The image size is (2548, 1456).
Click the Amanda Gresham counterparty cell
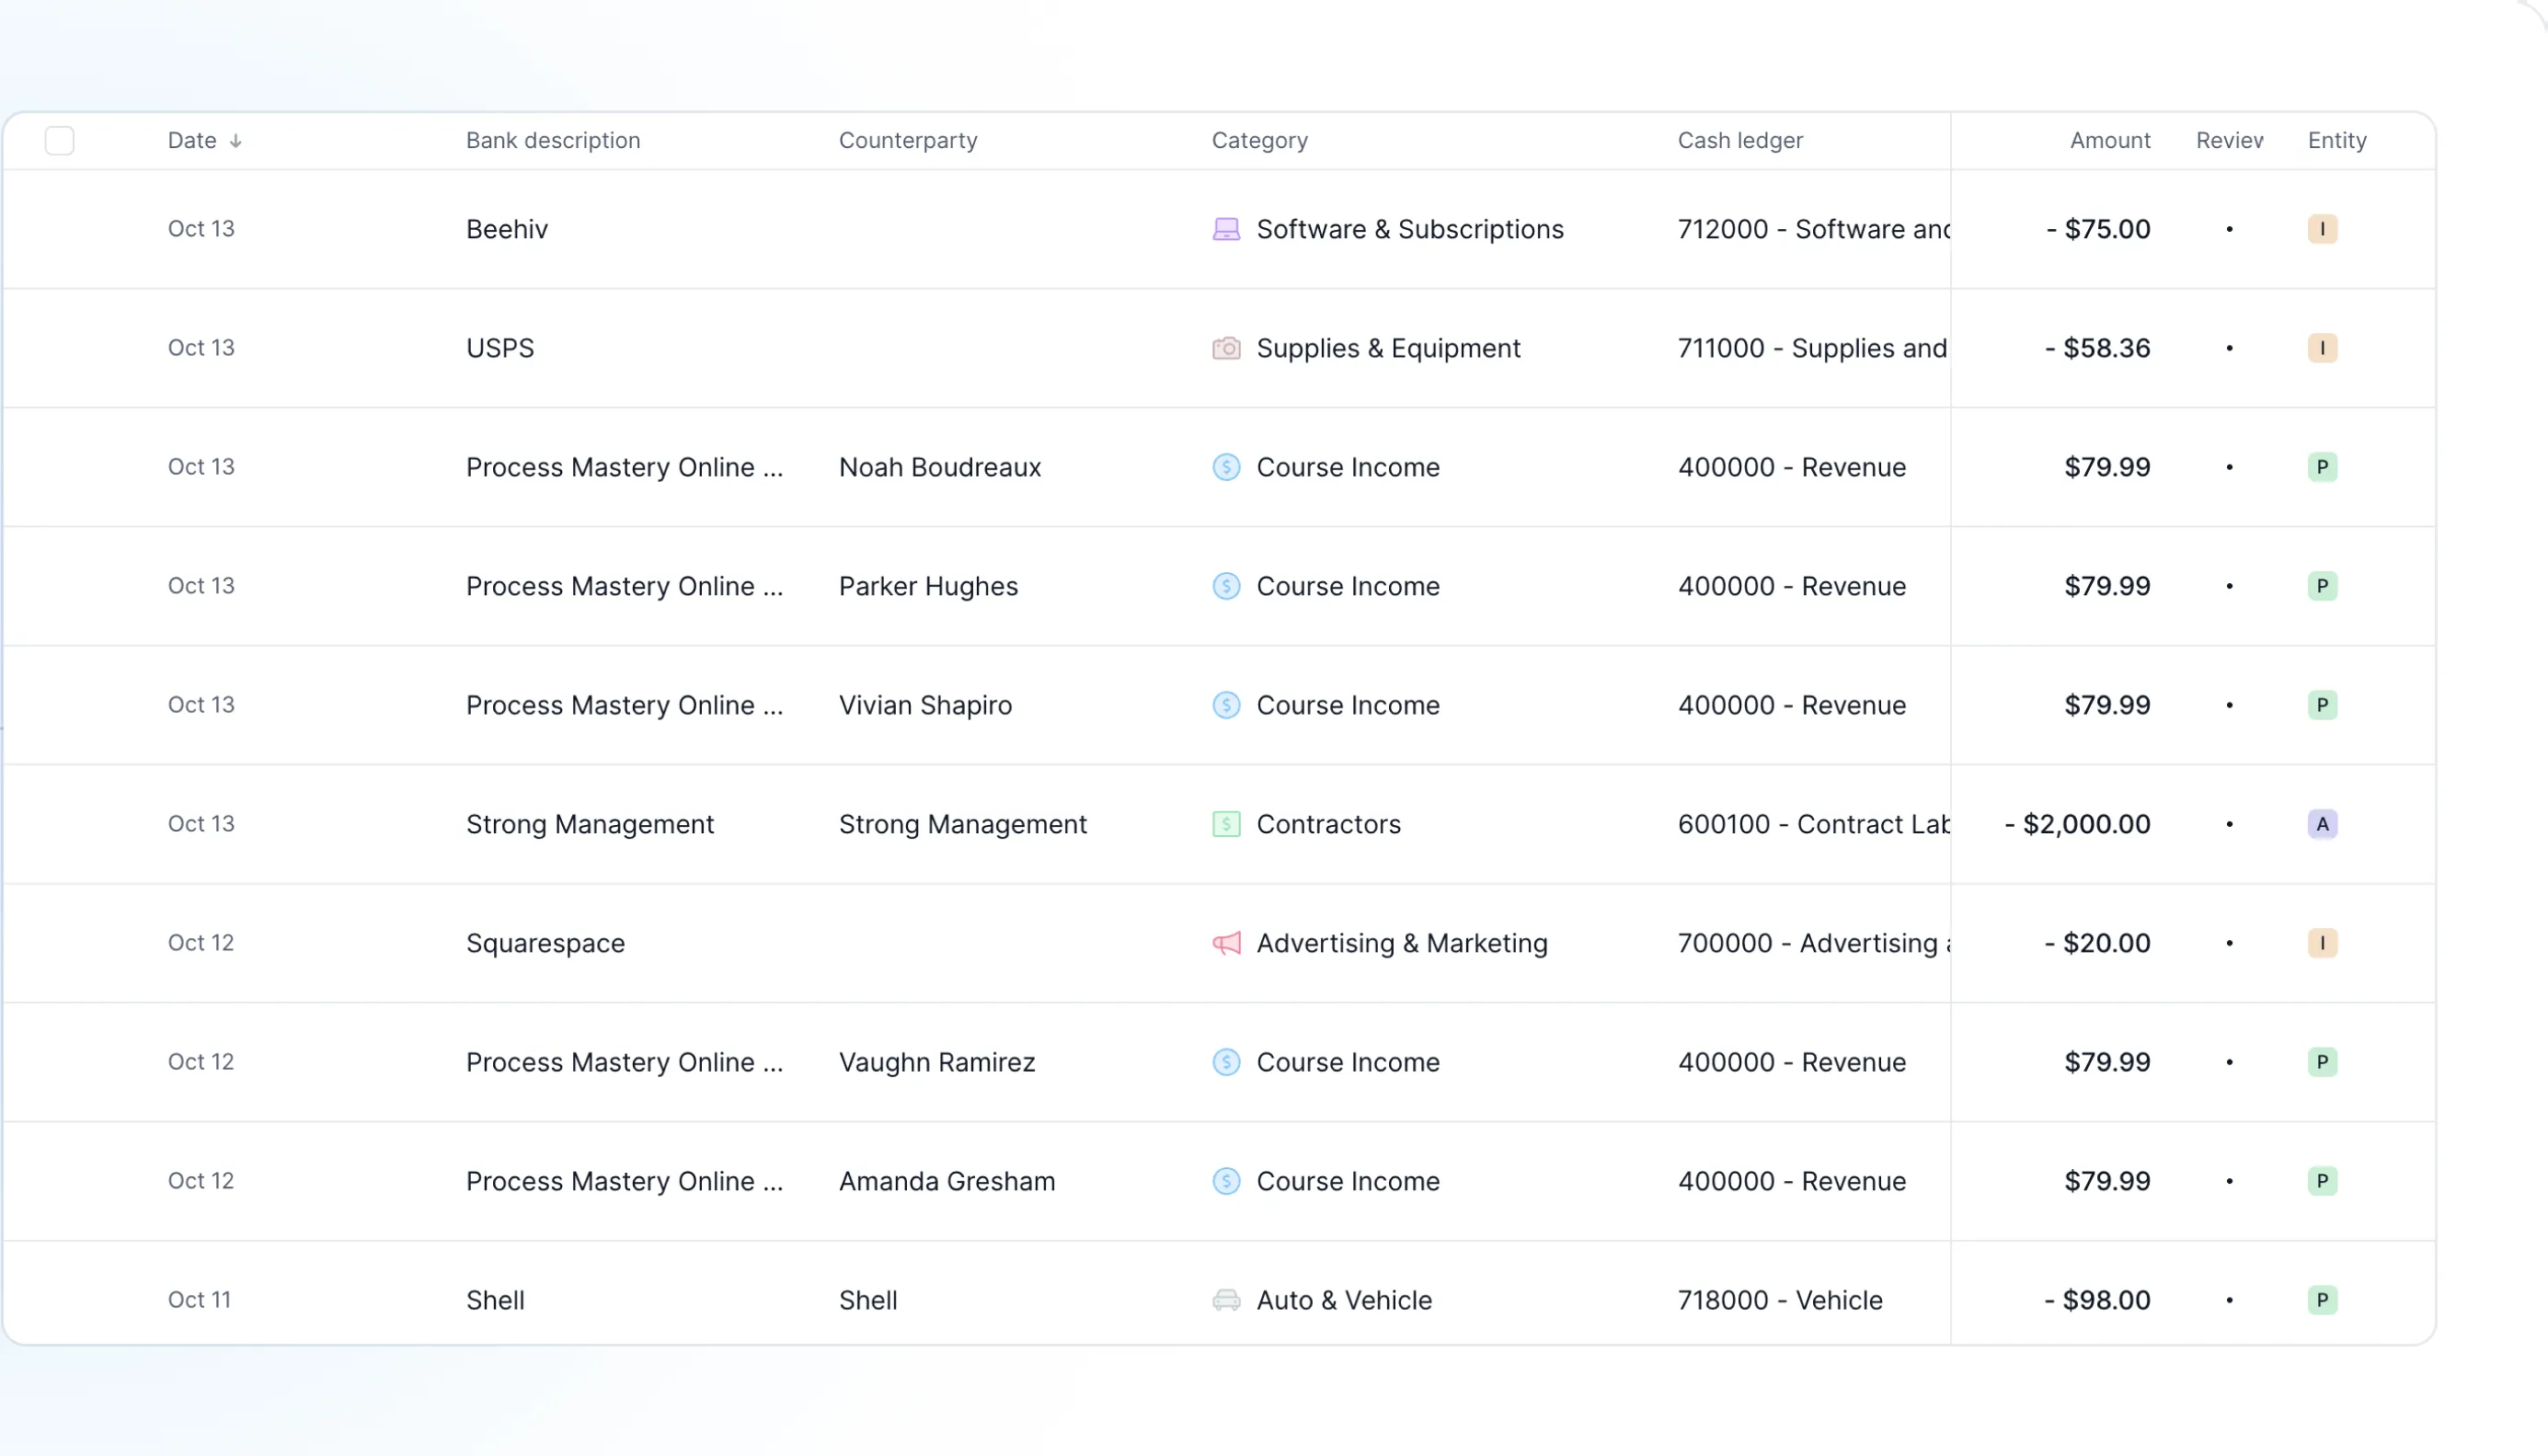point(947,1181)
